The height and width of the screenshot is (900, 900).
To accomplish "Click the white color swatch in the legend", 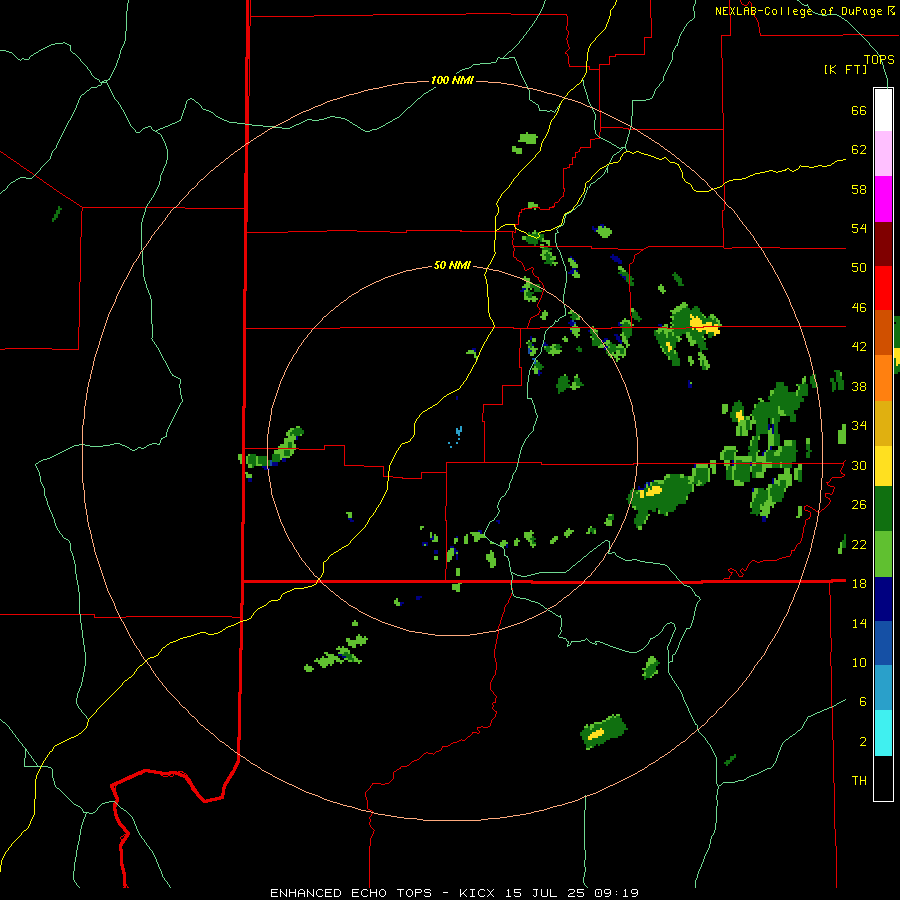I will pos(883,110).
